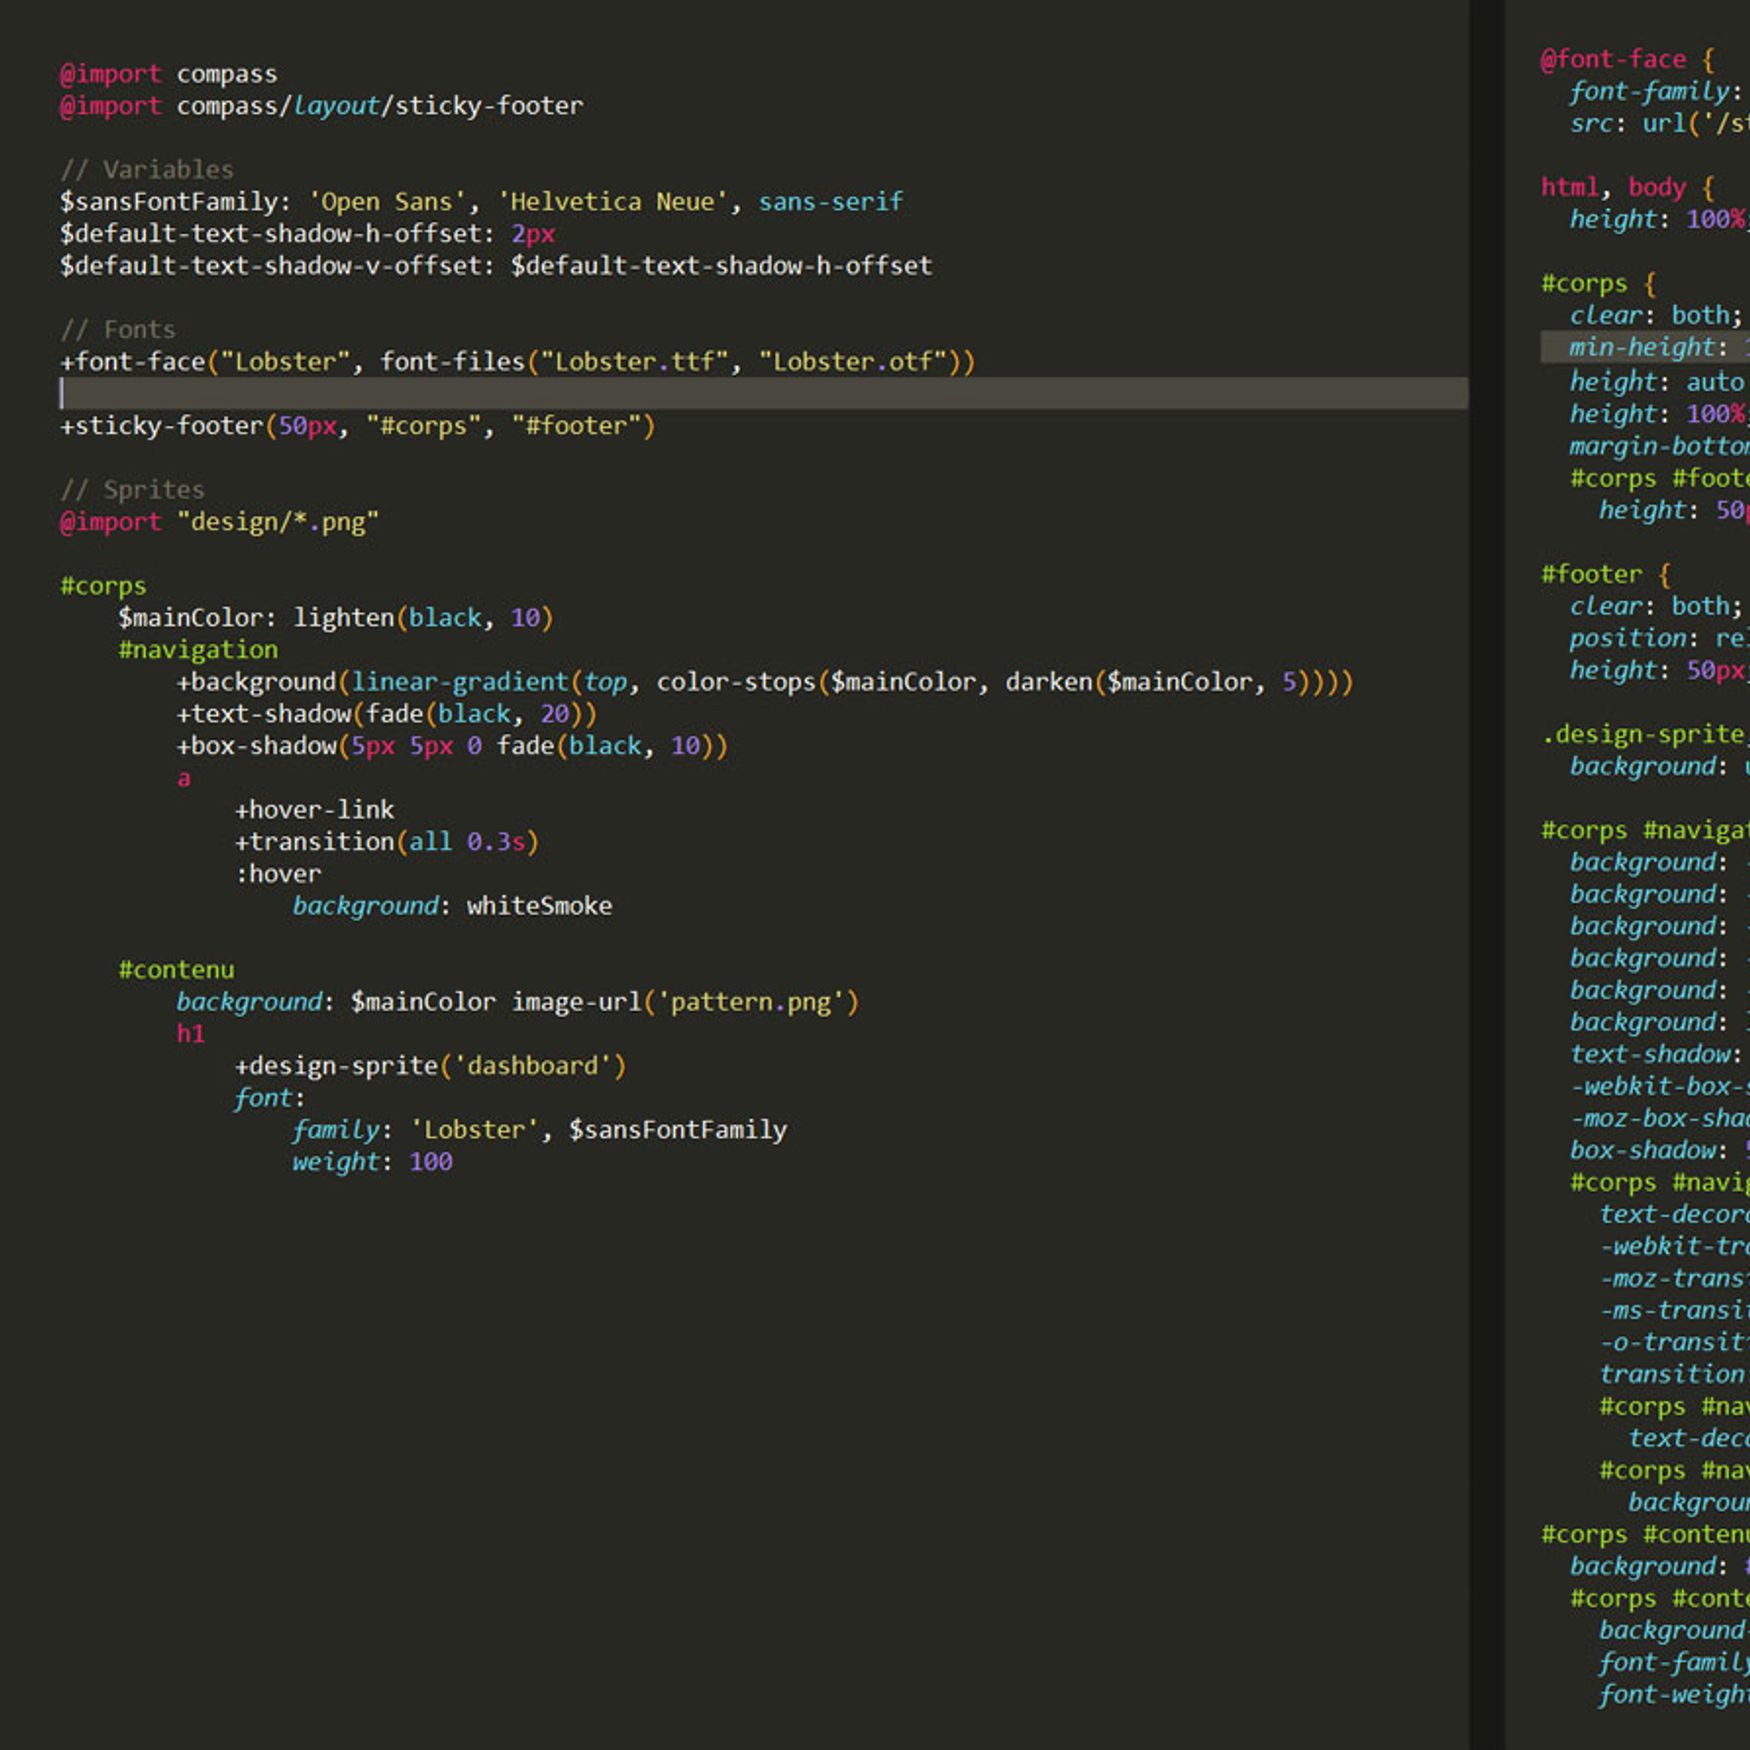Image resolution: width=1750 pixels, height=1750 pixels.
Task: Click the '+design-sprite('dashboard')' line
Action: pyautogui.click(x=430, y=1066)
